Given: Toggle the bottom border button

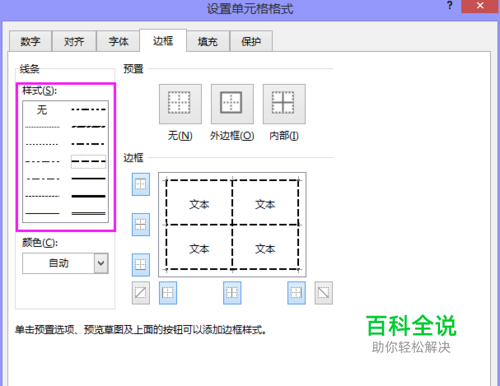Looking at the screenshot, I should tap(141, 265).
